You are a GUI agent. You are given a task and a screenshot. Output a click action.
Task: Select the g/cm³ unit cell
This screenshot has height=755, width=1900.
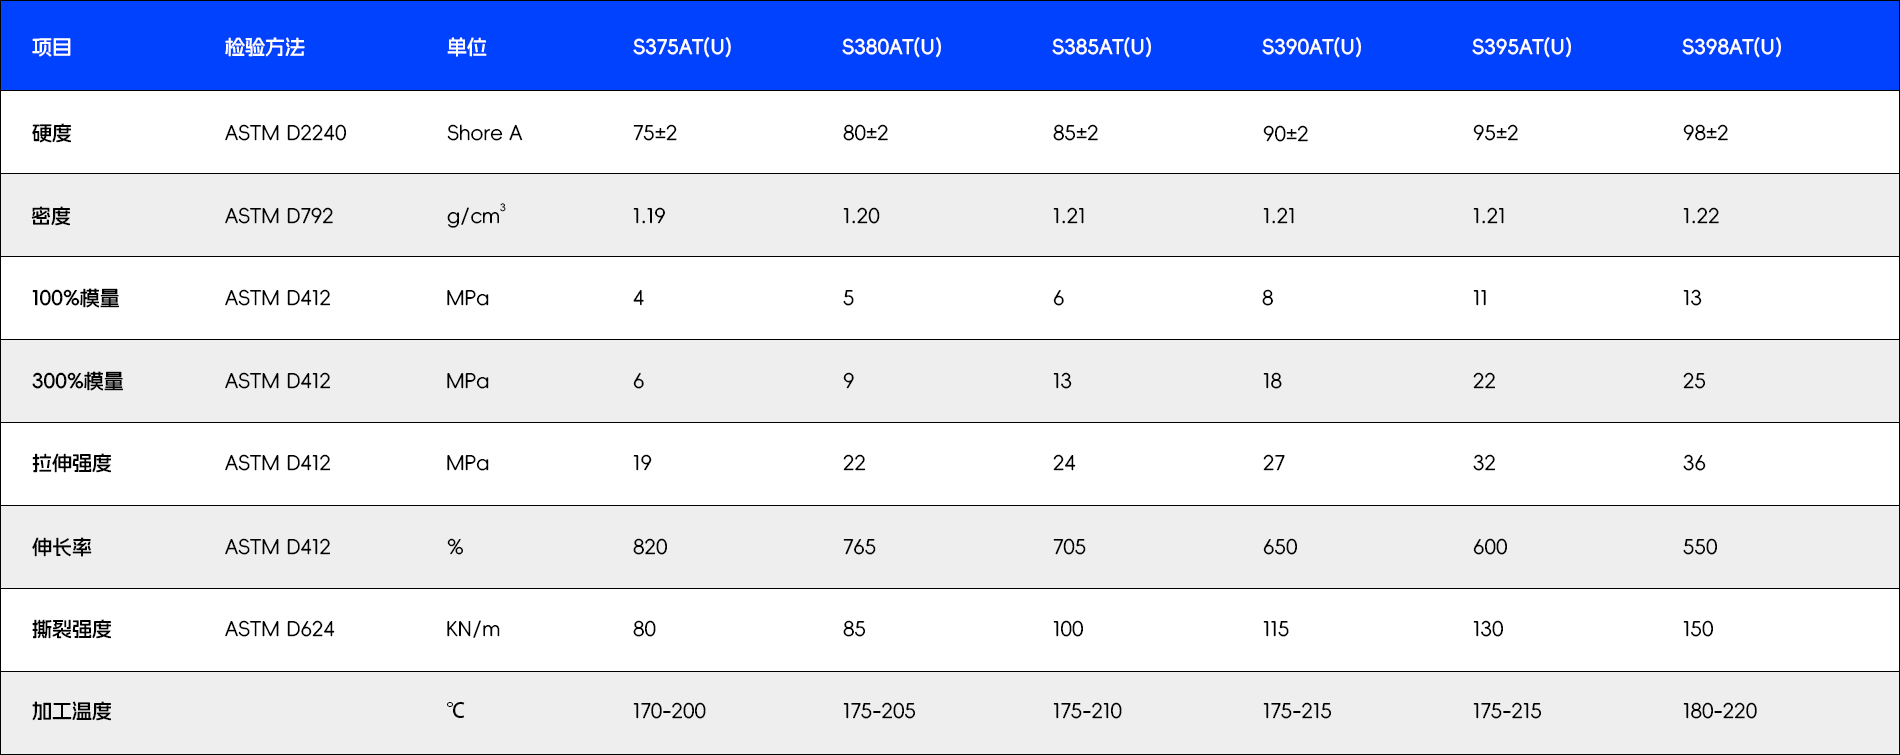click(x=475, y=216)
